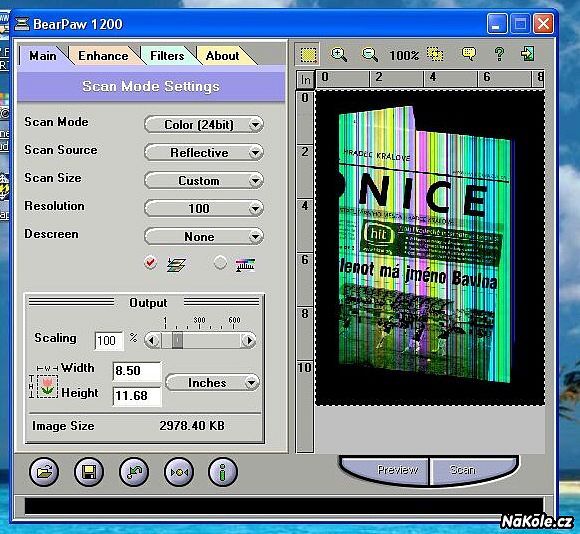Screen dimensions: 580x534
Task: Click the In ruler unit box
Action: tap(306, 80)
